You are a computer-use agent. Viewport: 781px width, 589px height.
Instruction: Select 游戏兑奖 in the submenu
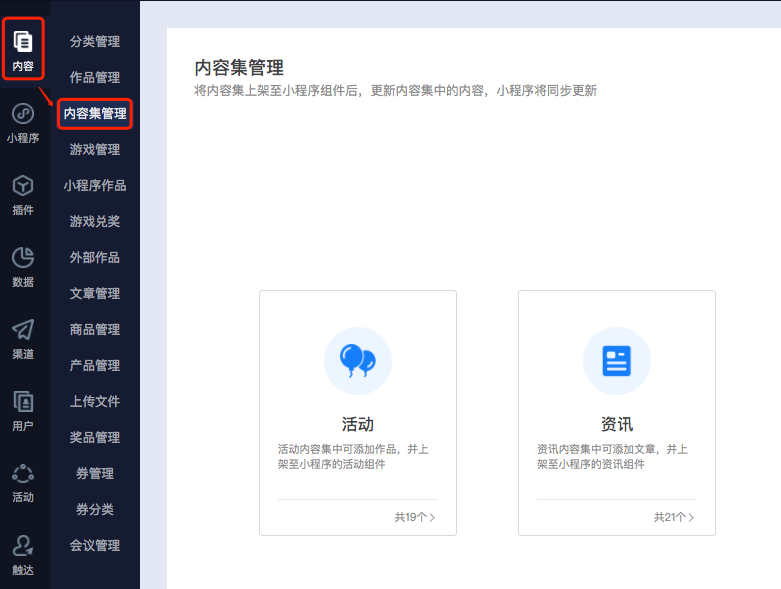pos(95,221)
